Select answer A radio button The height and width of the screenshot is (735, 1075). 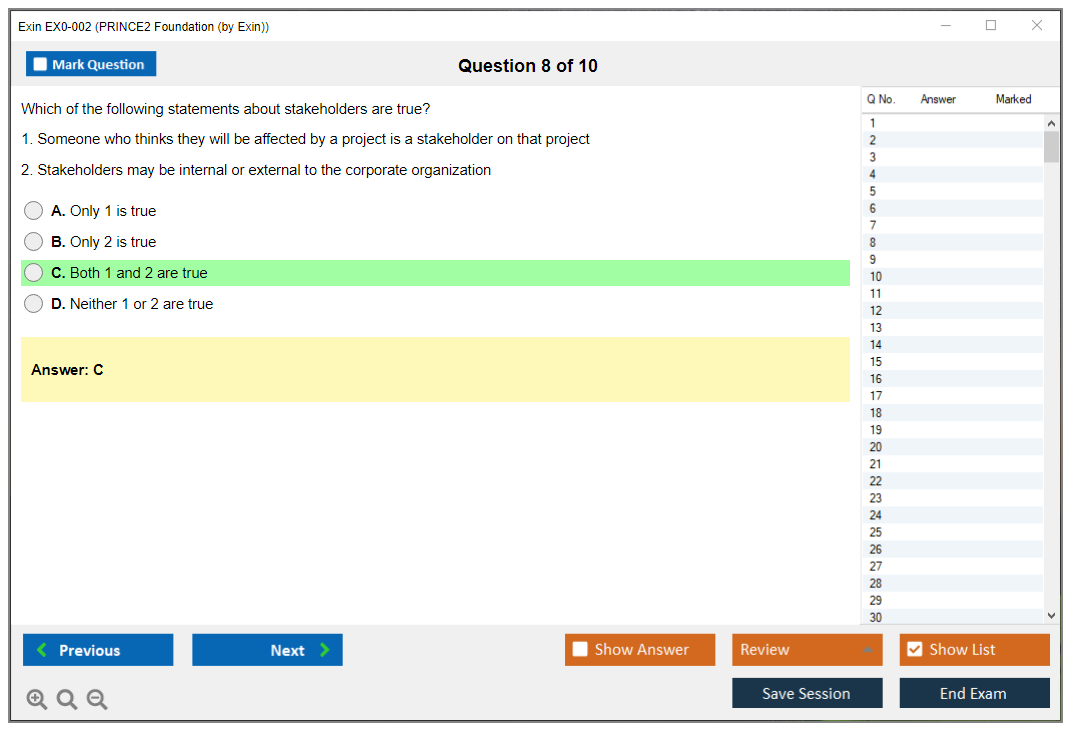[34, 211]
